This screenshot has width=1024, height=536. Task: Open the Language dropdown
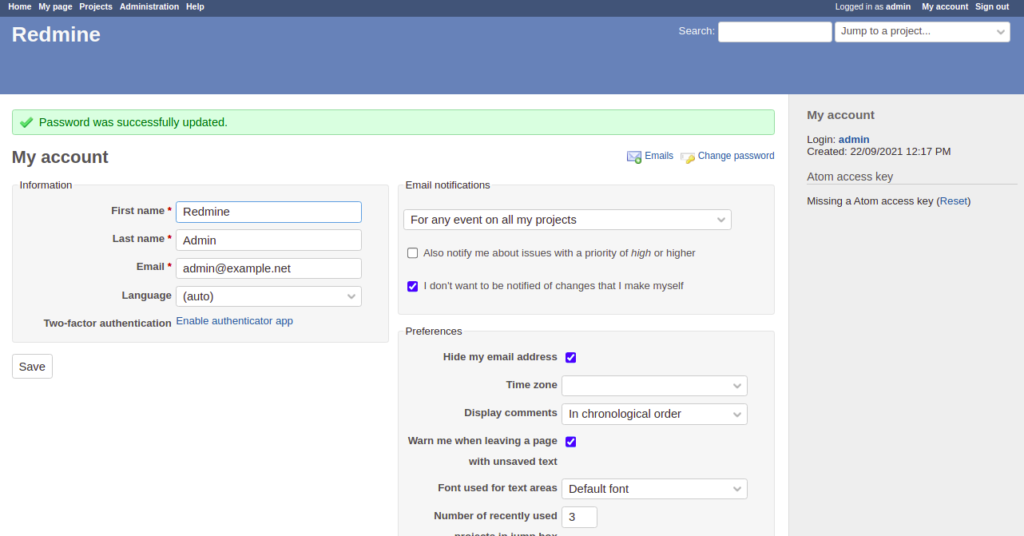[x=268, y=296]
